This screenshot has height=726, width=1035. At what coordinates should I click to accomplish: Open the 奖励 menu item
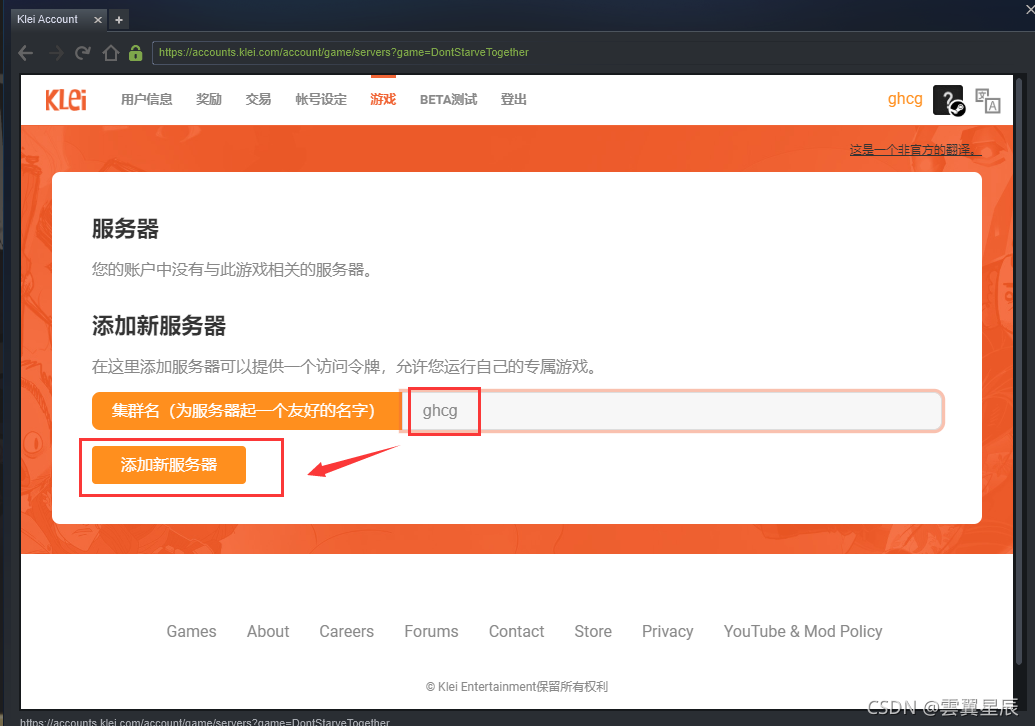point(209,100)
